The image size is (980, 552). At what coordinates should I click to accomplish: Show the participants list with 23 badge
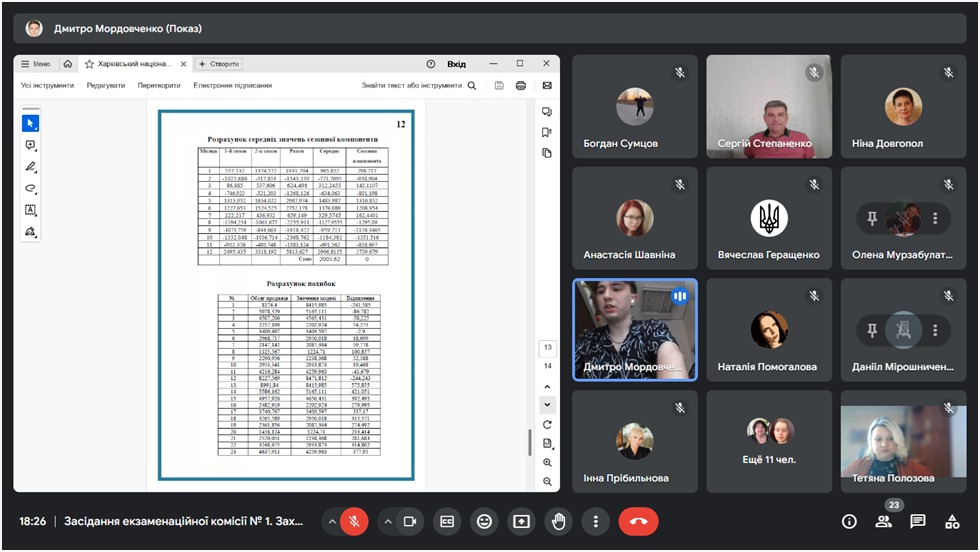[x=883, y=521]
